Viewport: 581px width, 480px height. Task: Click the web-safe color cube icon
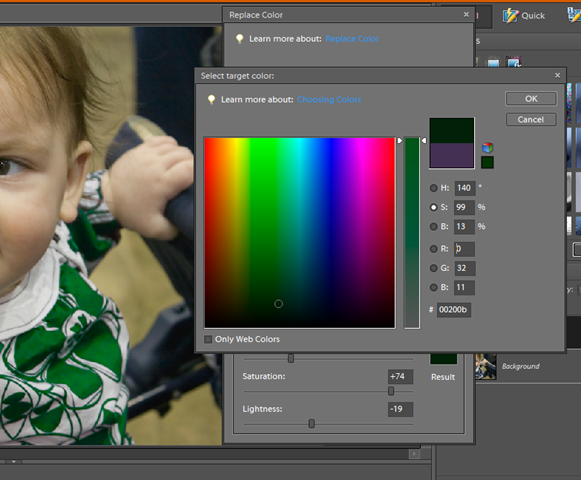pyautogui.click(x=487, y=148)
